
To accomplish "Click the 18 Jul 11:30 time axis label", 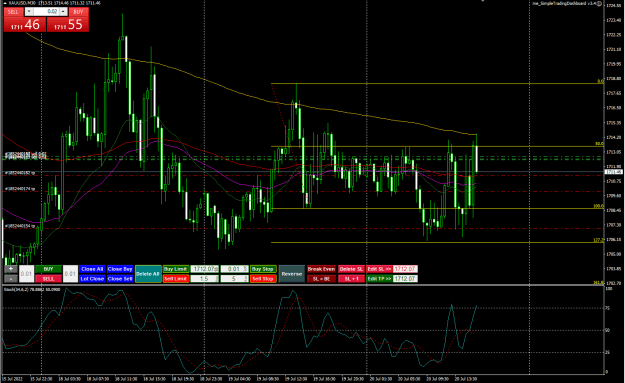I will [x=126, y=379].
